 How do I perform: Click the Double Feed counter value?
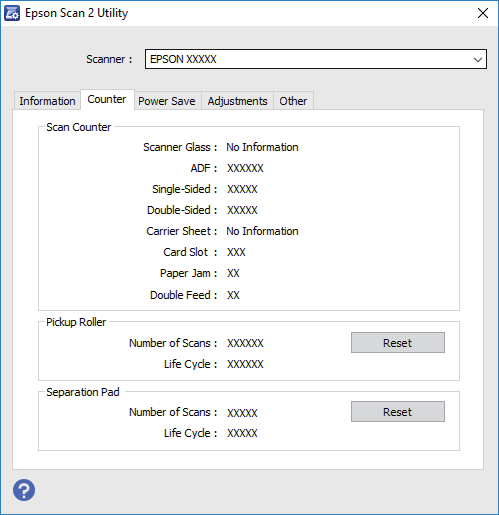[x=233, y=295]
